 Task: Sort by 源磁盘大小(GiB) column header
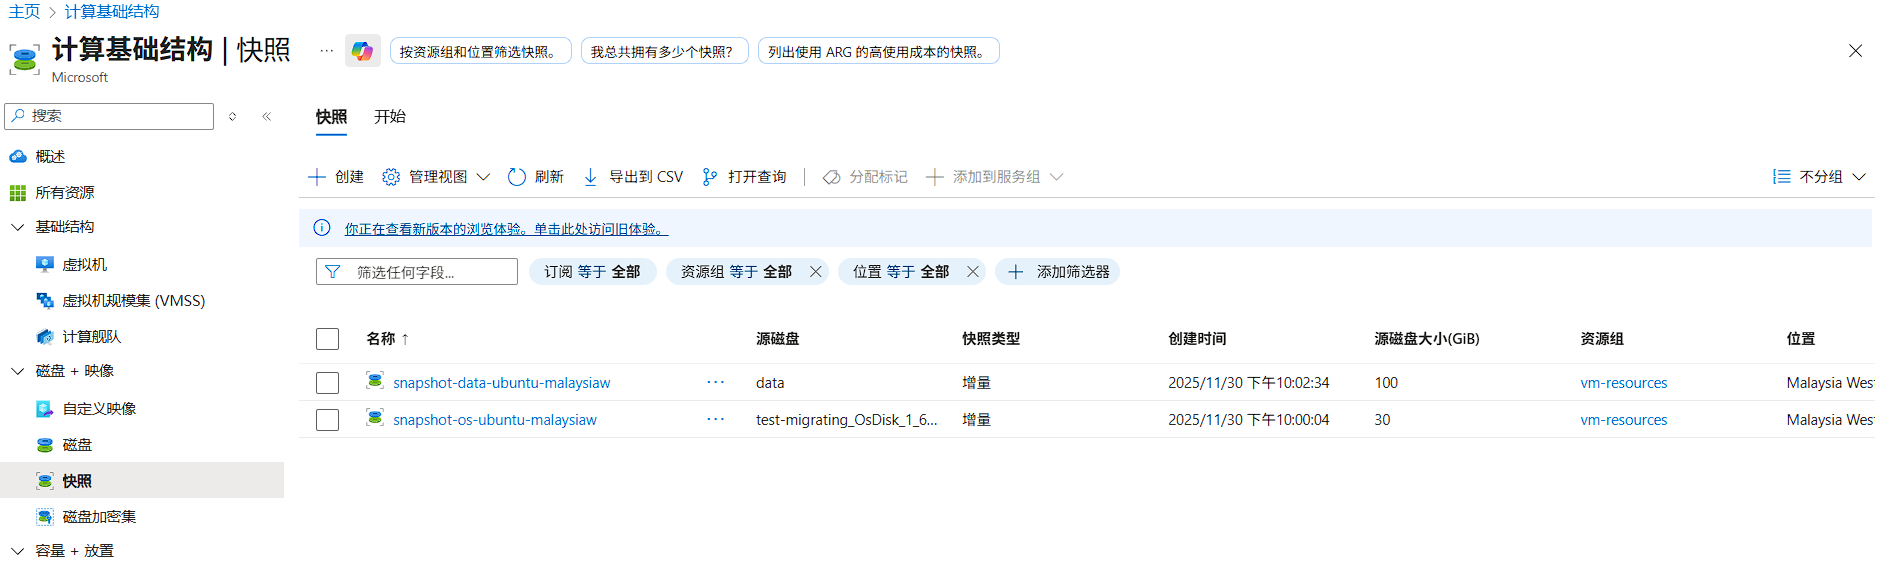(x=1427, y=339)
